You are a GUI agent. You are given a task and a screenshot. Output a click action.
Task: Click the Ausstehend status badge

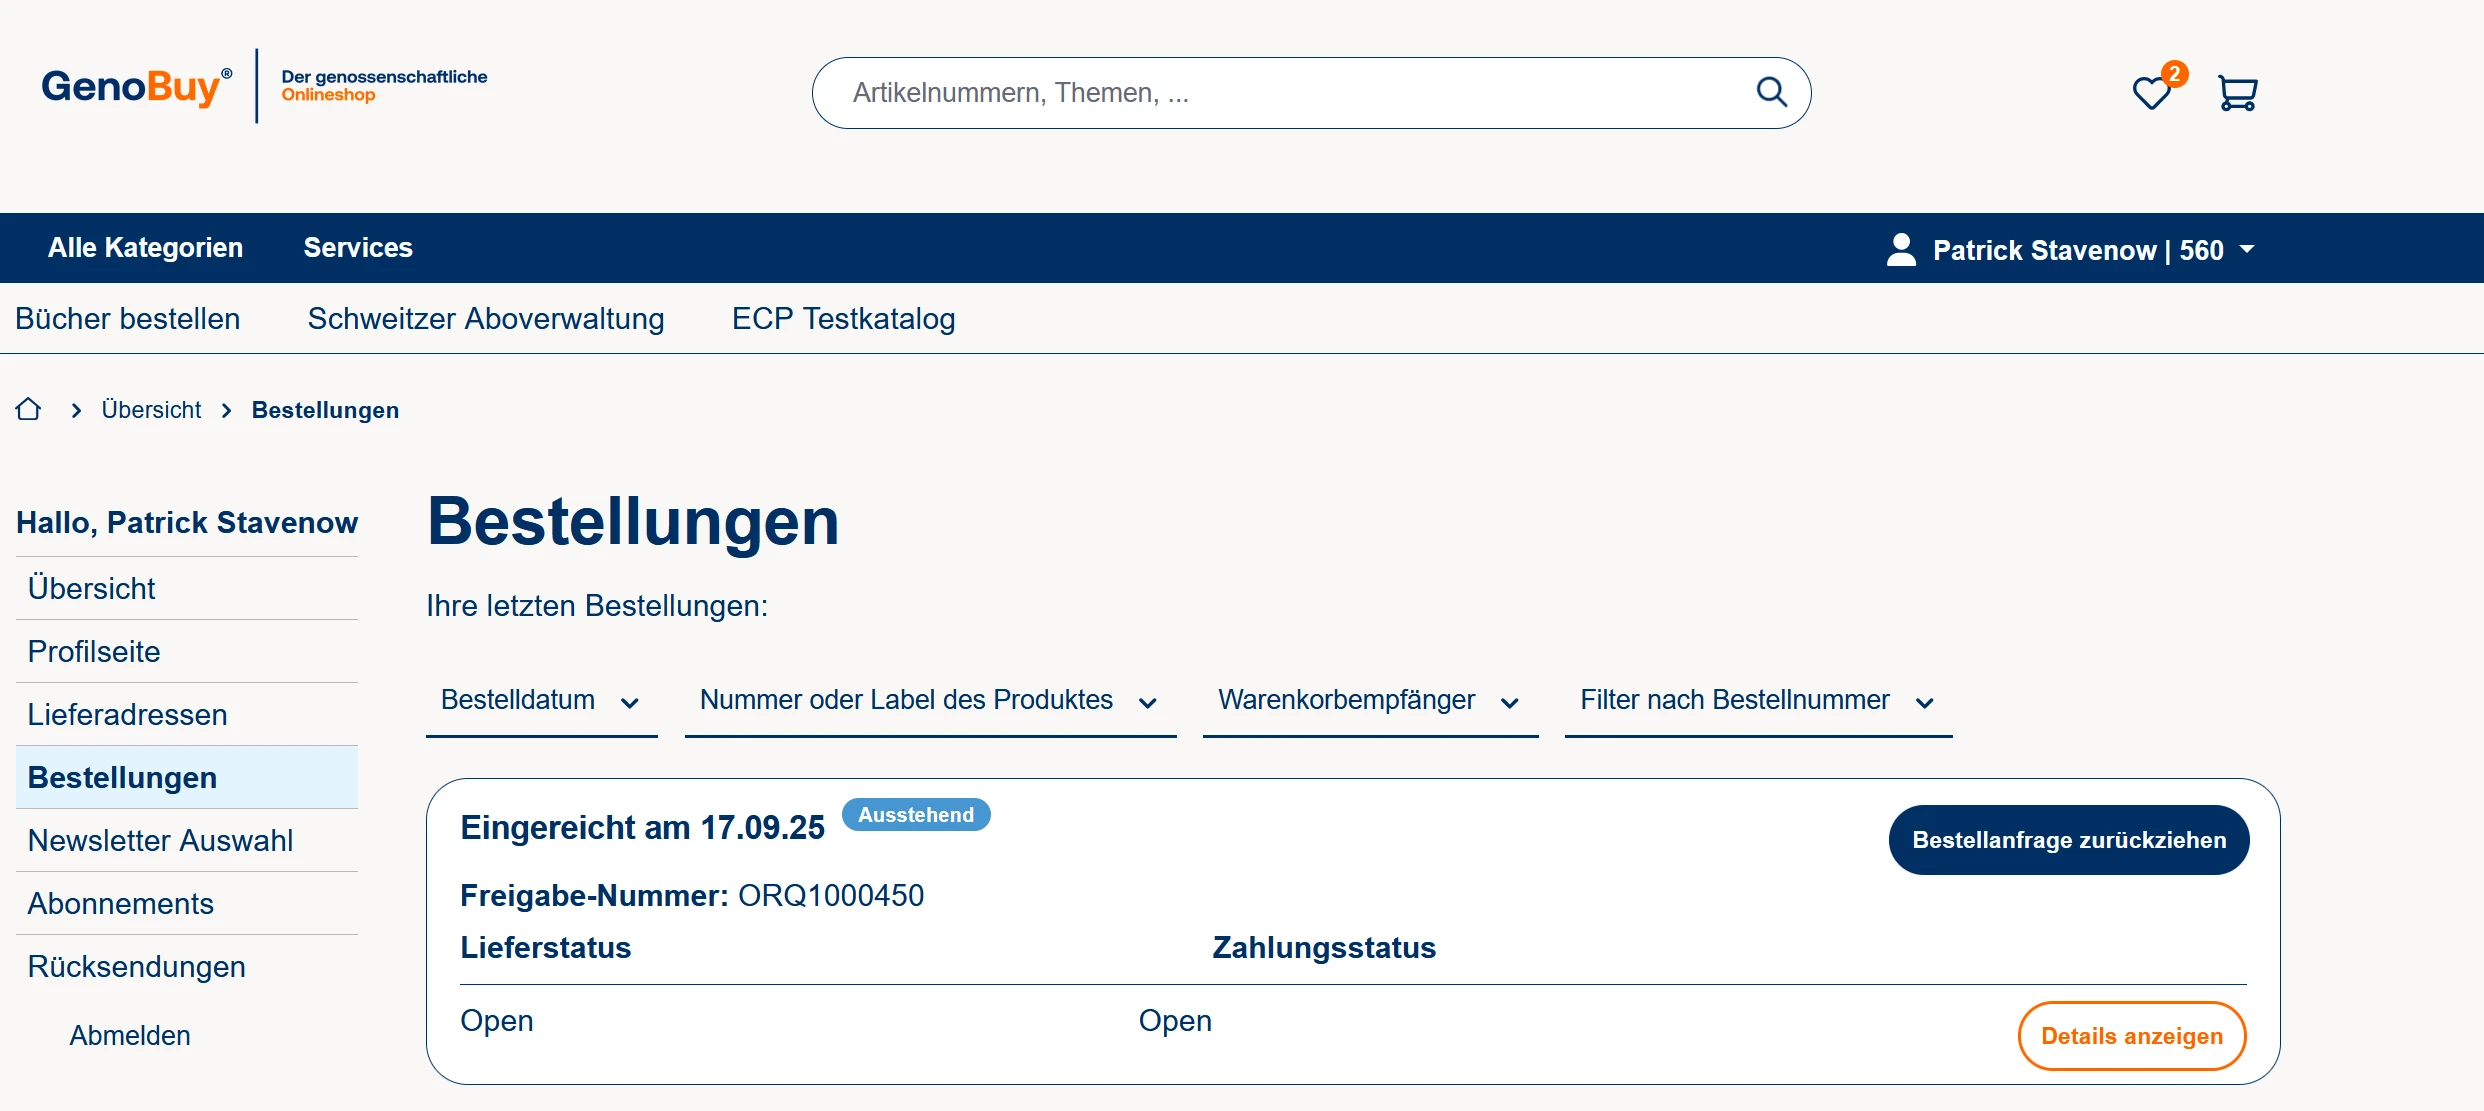tap(915, 815)
